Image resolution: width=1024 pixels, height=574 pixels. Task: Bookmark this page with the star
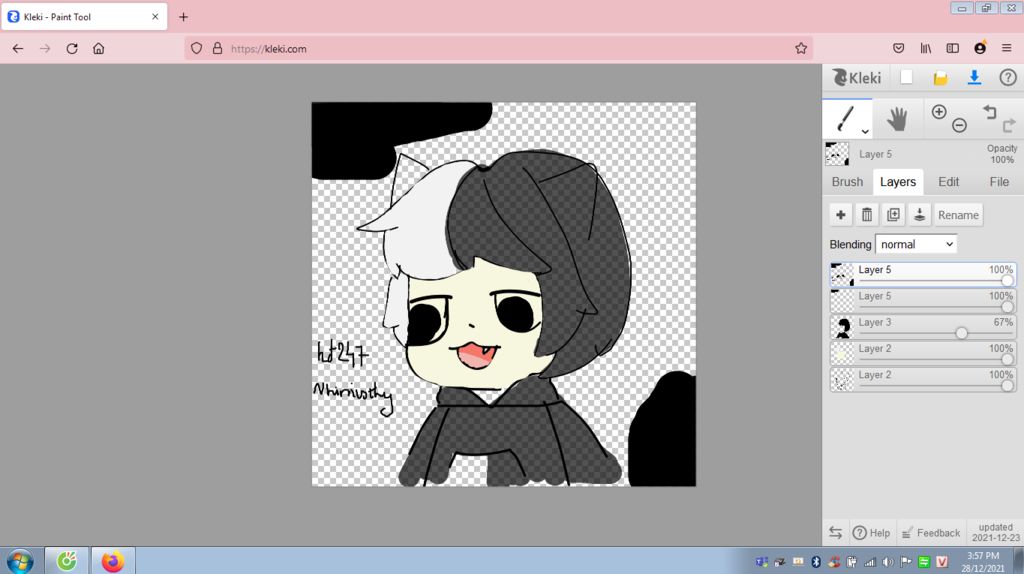click(801, 48)
